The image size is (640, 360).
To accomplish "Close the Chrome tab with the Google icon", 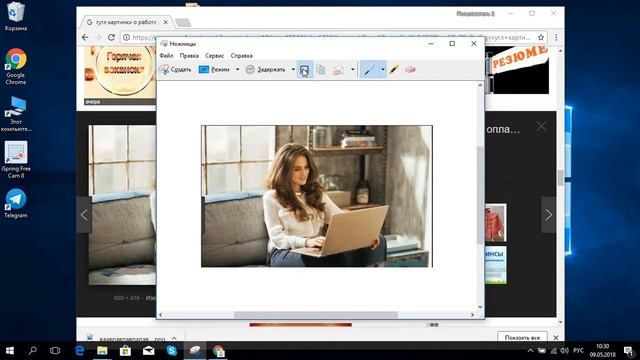I will point(165,22).
